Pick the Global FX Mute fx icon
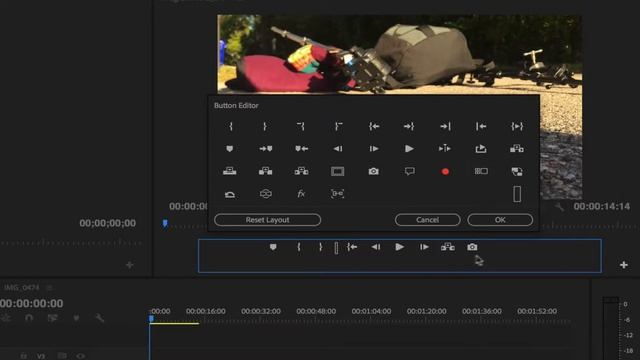Screen dimensions: 640x360 coord(301,194)
